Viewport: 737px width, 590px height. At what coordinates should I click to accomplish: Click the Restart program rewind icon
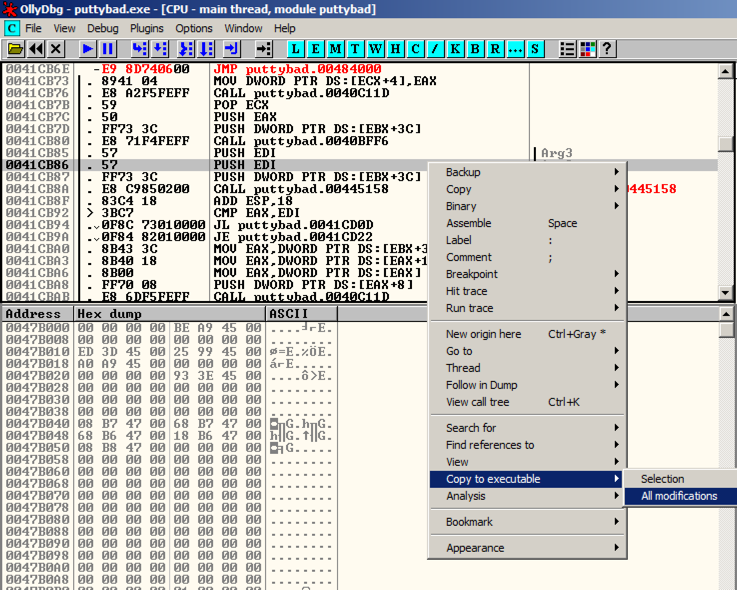(x=36, y=49)
